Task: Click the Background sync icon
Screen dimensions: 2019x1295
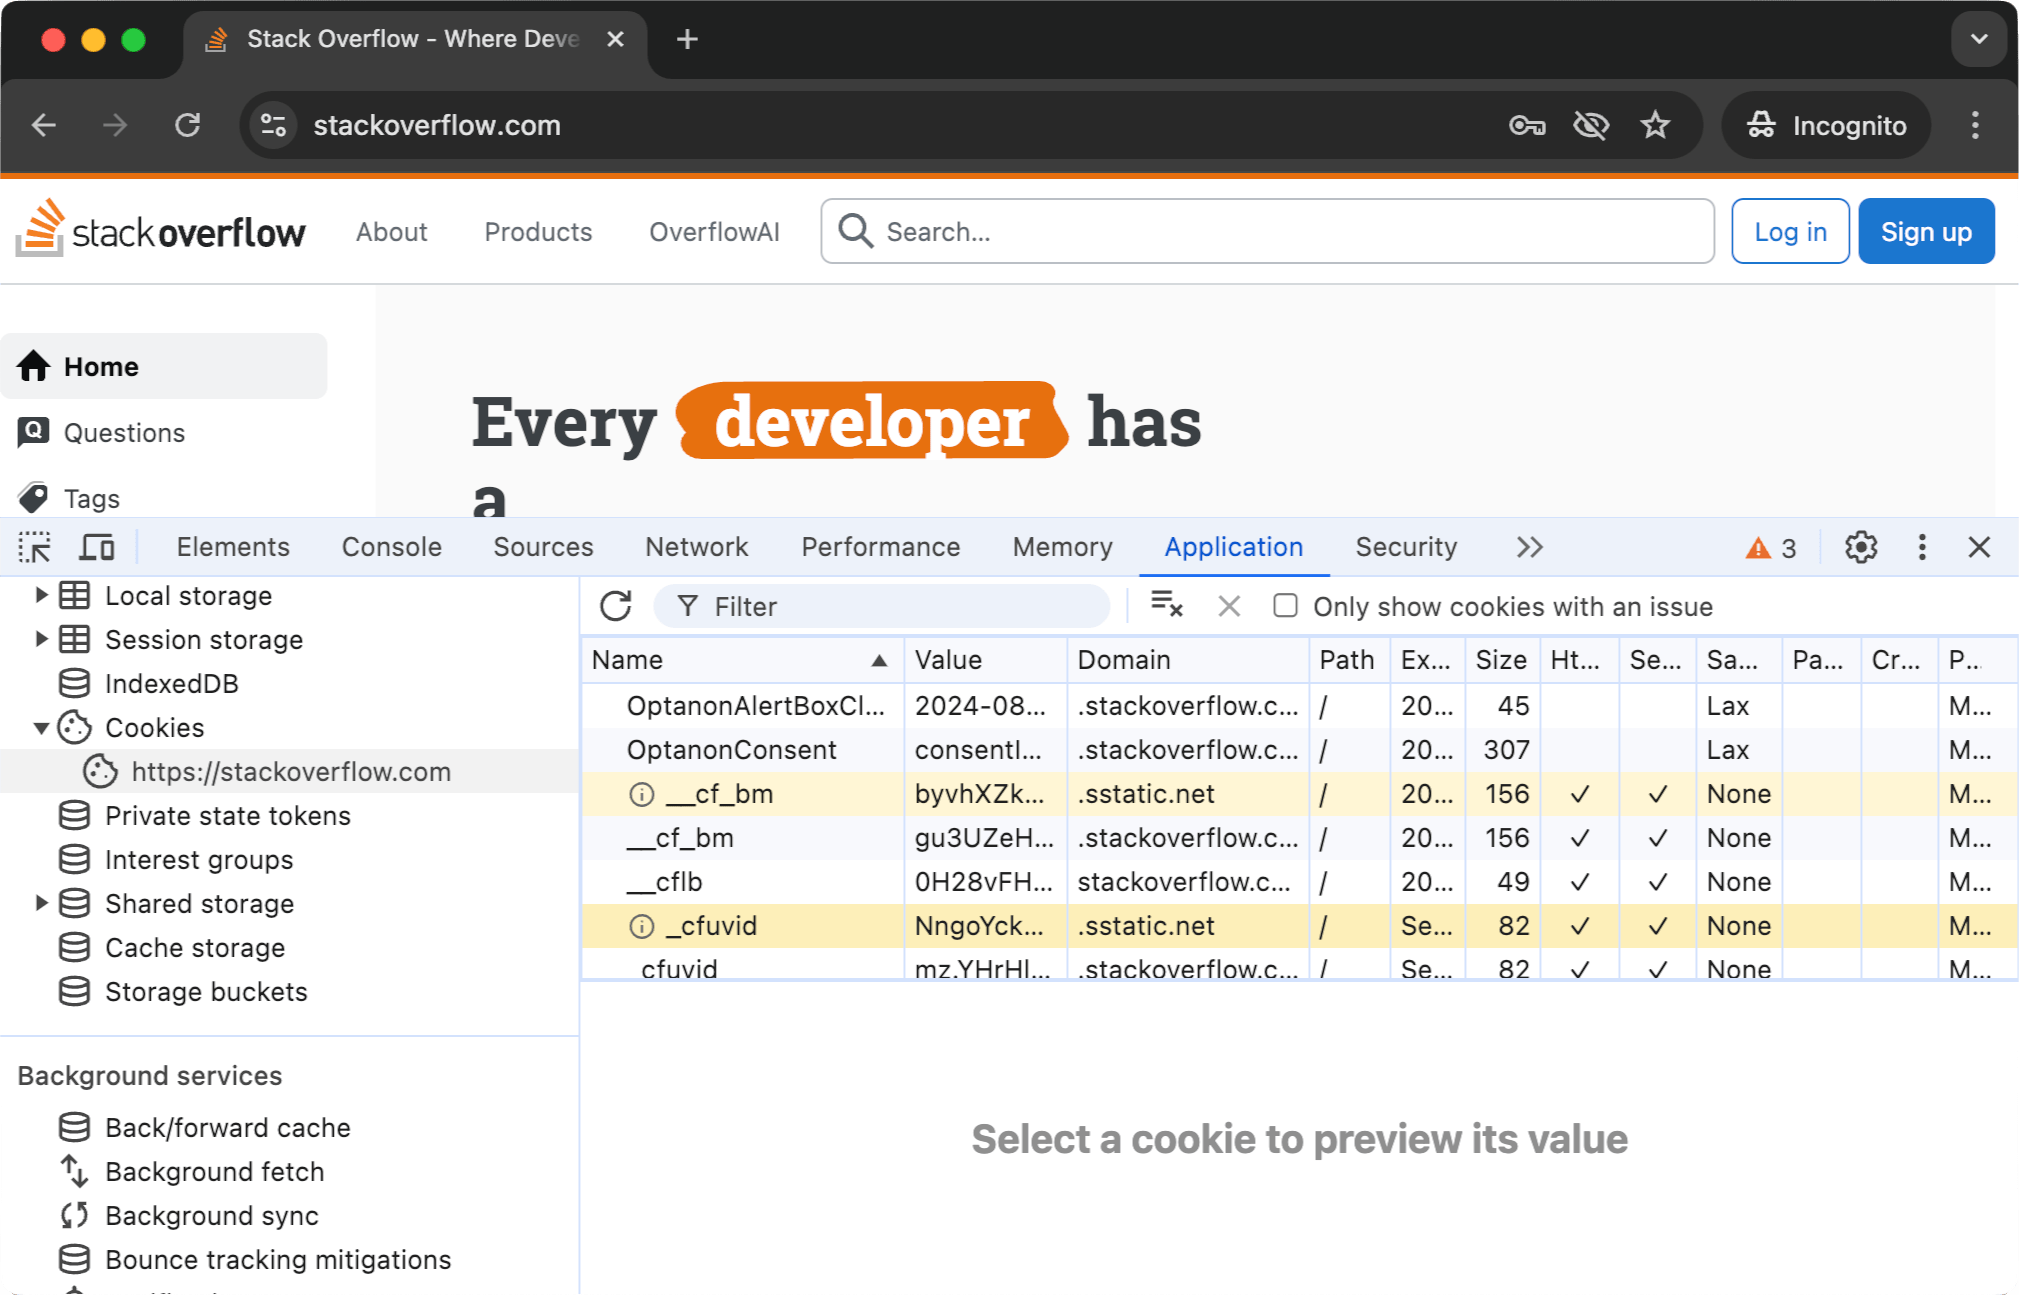Action: tap(74, 1216)
